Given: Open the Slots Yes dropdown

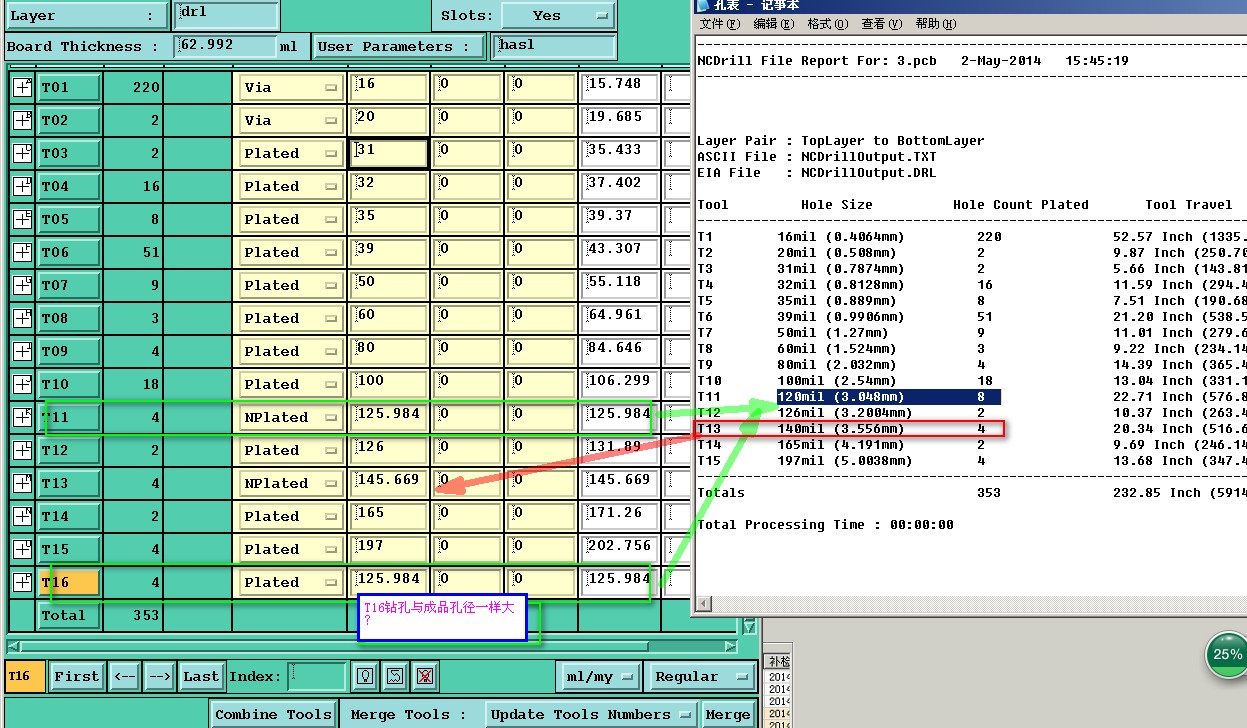Looking at the screenshot, I should pyautogui.click(x=558, y=16).
